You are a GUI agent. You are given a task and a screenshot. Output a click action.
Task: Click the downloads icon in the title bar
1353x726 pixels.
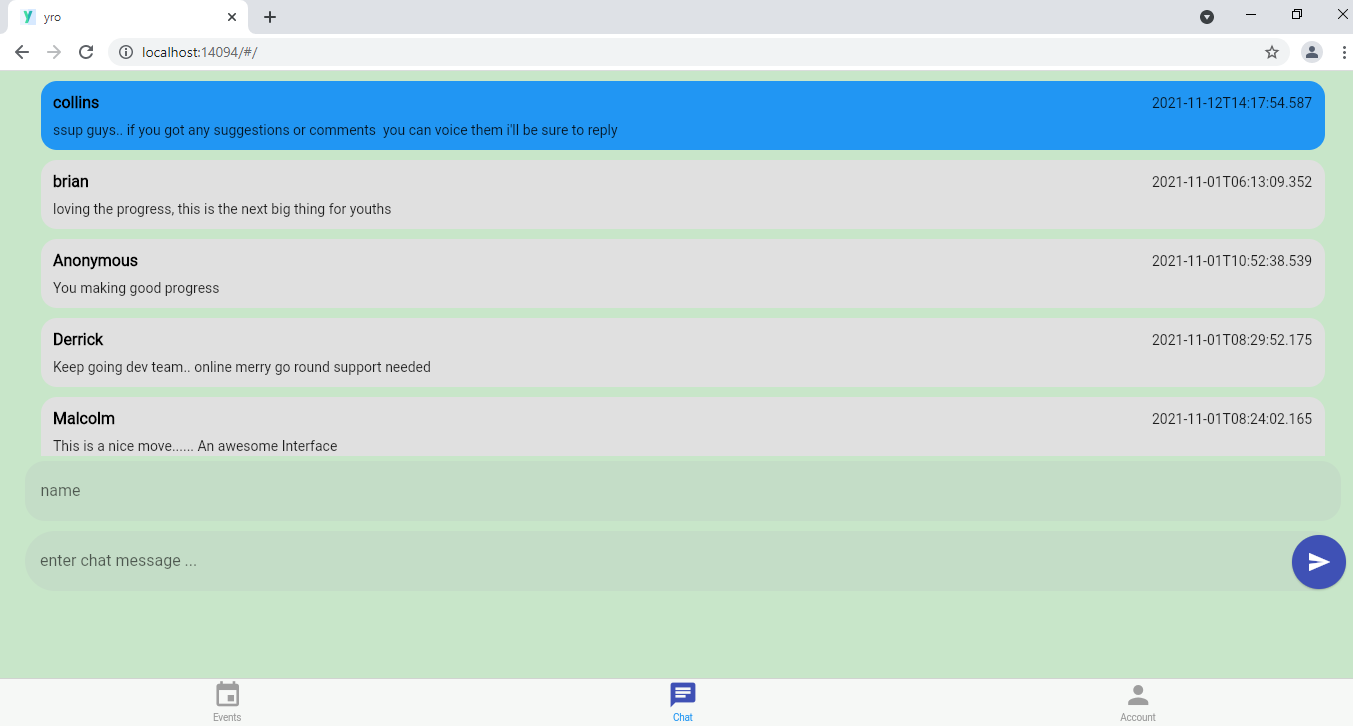click(1207, 15)
